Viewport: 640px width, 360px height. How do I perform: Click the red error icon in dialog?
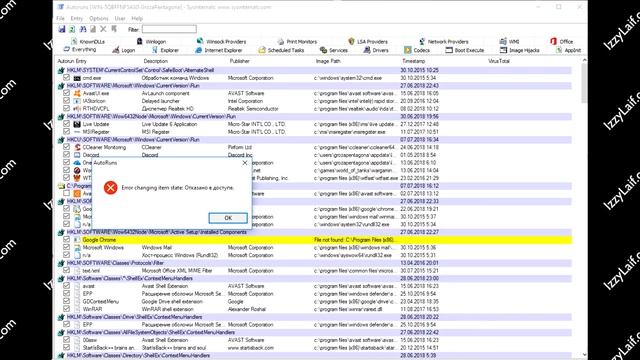[x=110, y=187]
